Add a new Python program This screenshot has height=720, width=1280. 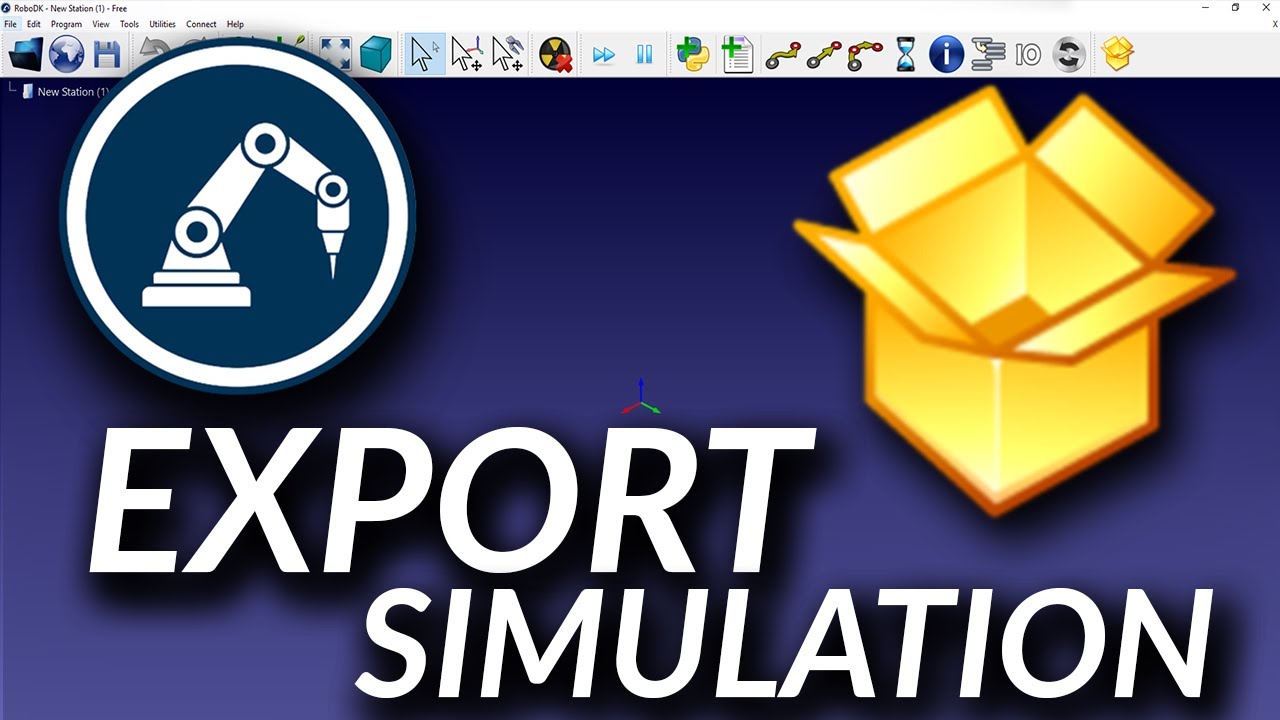[693, 54]
